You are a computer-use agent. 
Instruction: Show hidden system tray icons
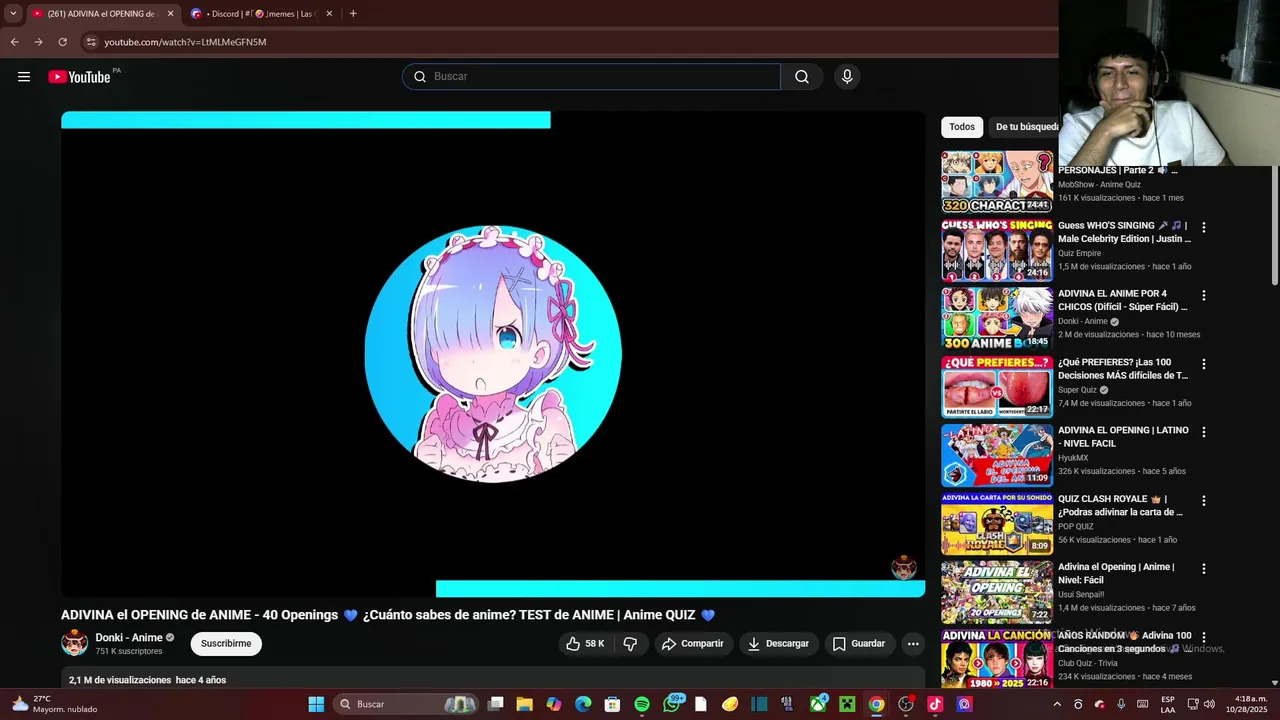pyautogui.click(x=1057, y=704)
